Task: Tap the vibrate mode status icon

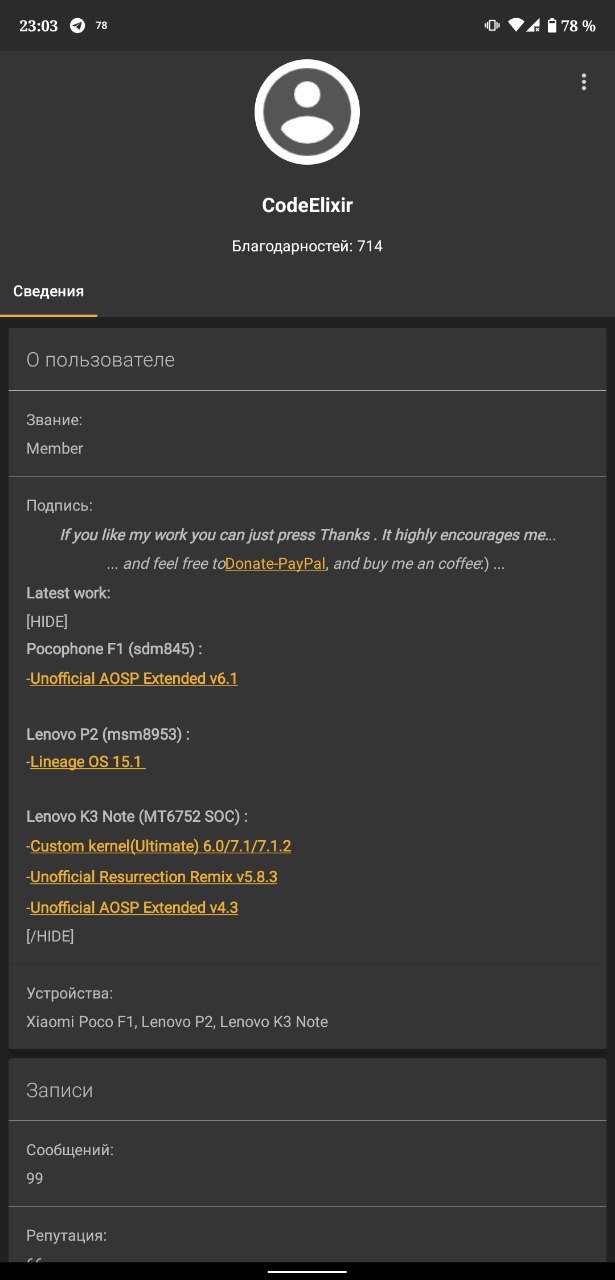Action: click(492, 26)
